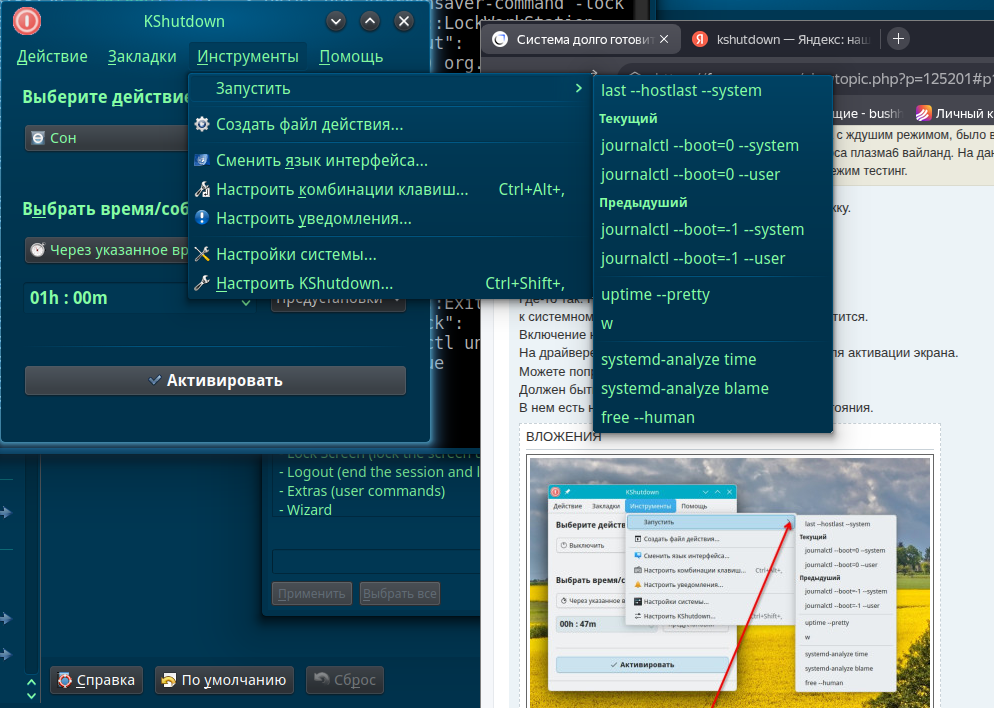
Task: Click the Активировать button
Action: point(216,380)
